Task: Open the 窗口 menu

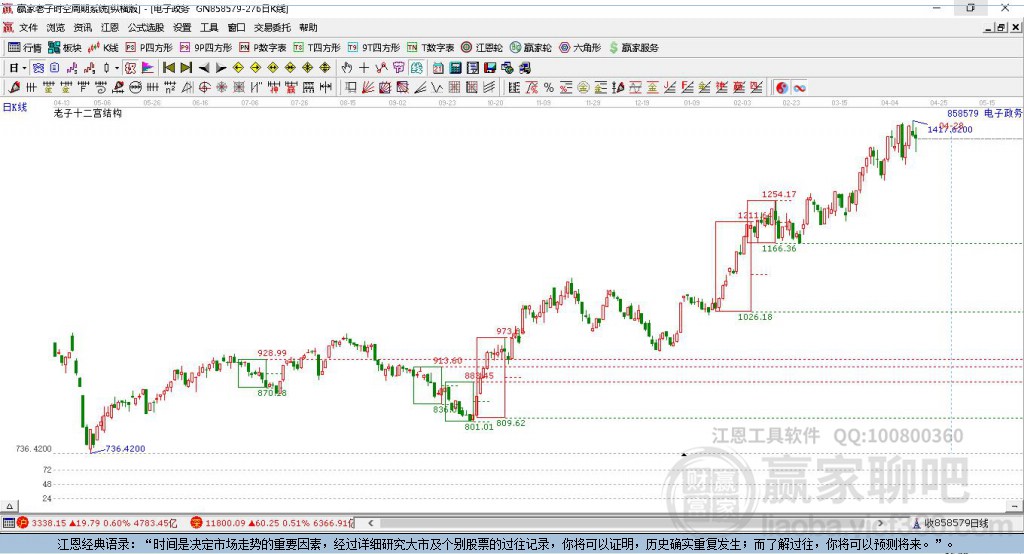Action: 236,27
